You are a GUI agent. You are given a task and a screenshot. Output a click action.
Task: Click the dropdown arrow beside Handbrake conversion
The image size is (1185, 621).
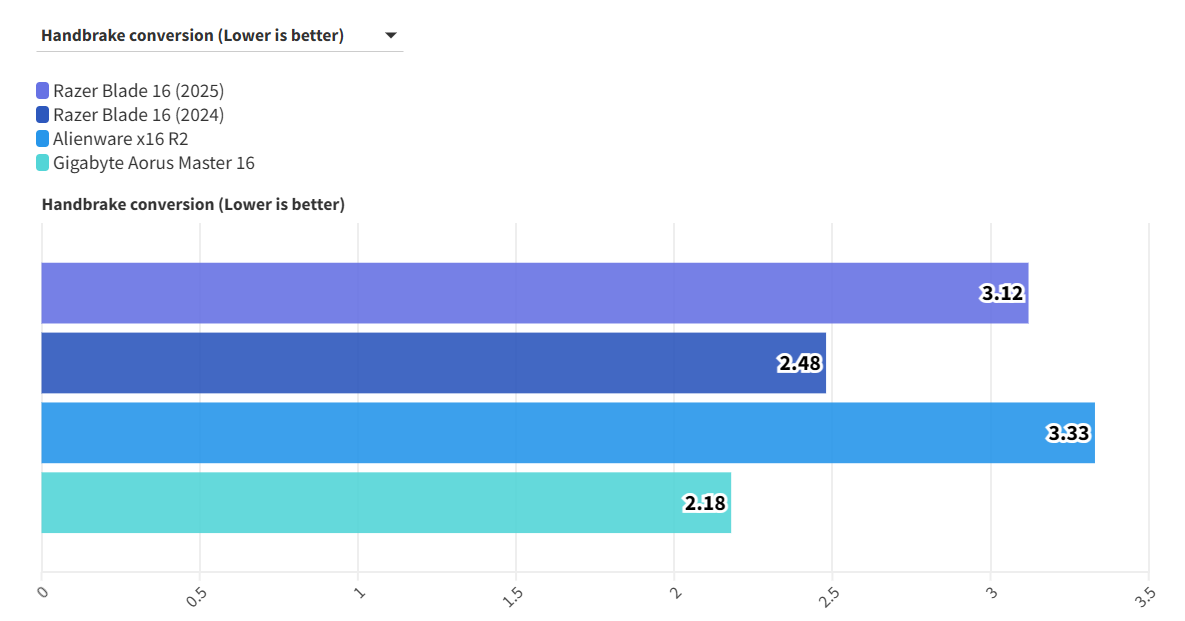click(390, 36)
